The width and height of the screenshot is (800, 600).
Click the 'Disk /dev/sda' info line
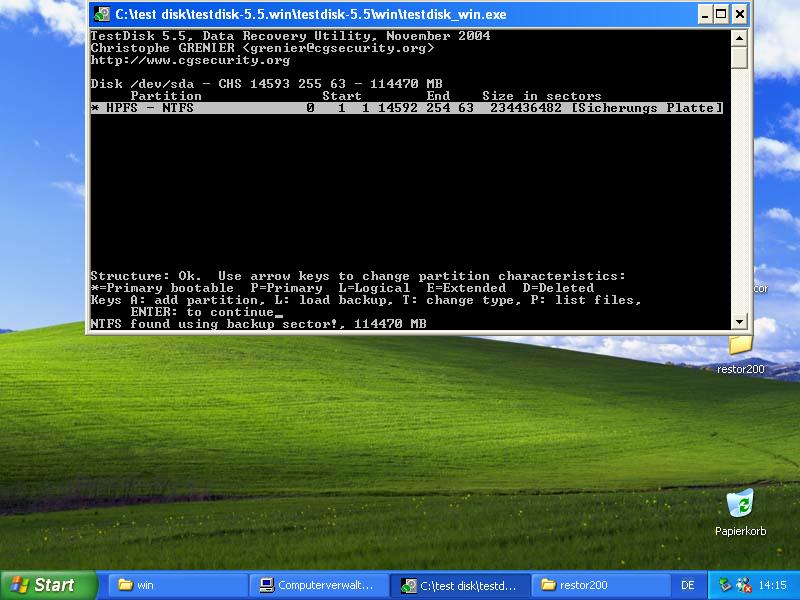(x=266, y=84)
